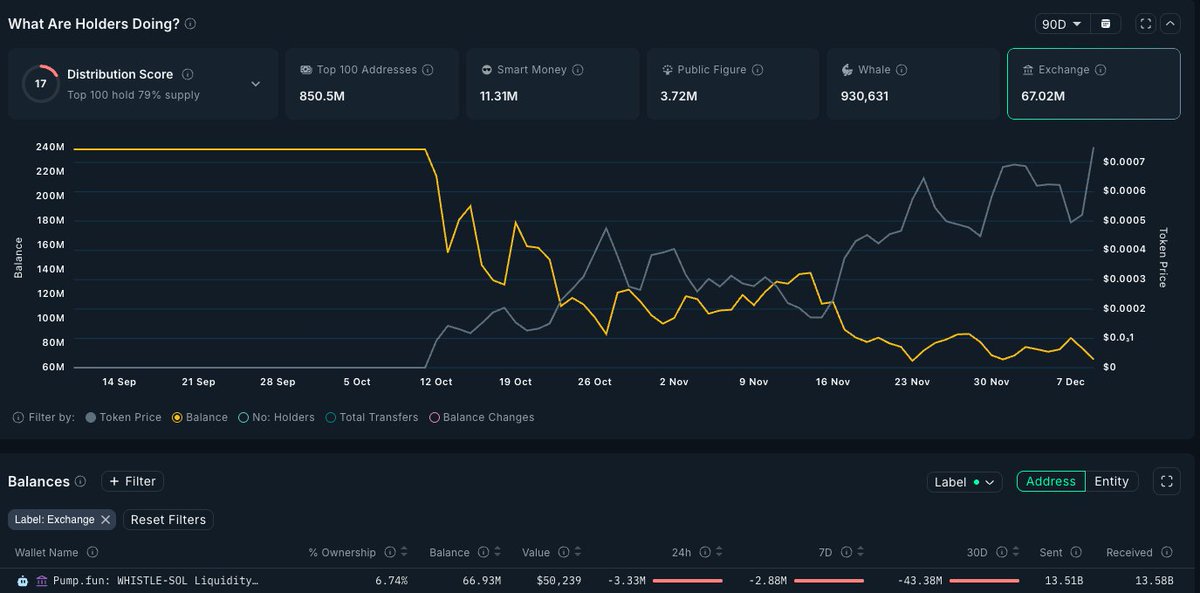The image size is (1200, 593).
Task: Click the filter-by info icon below chart
Action: 20,417
